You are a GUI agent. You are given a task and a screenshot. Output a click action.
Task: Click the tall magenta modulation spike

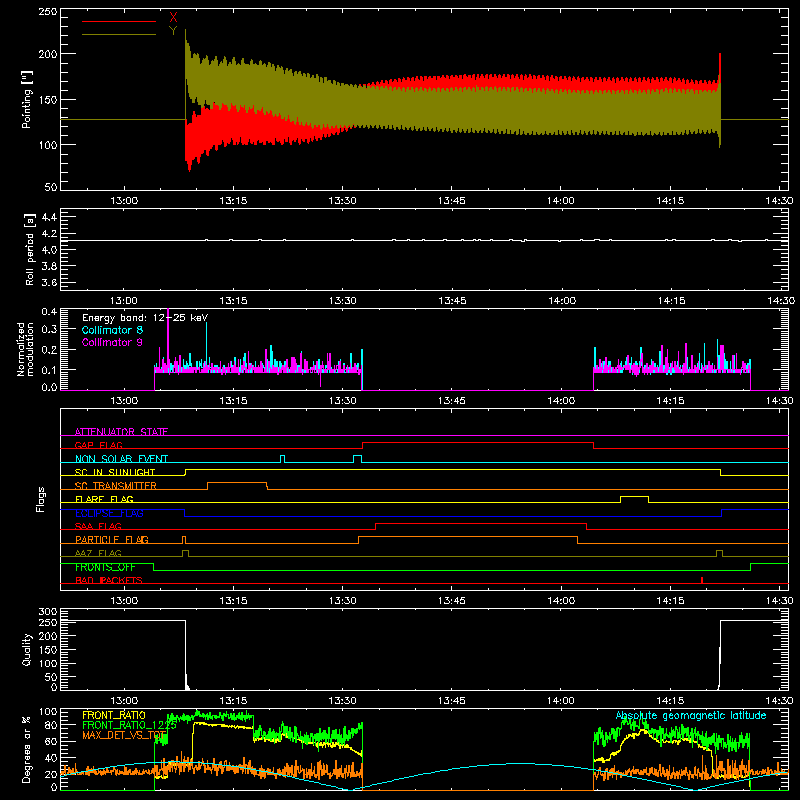(168, 339)
